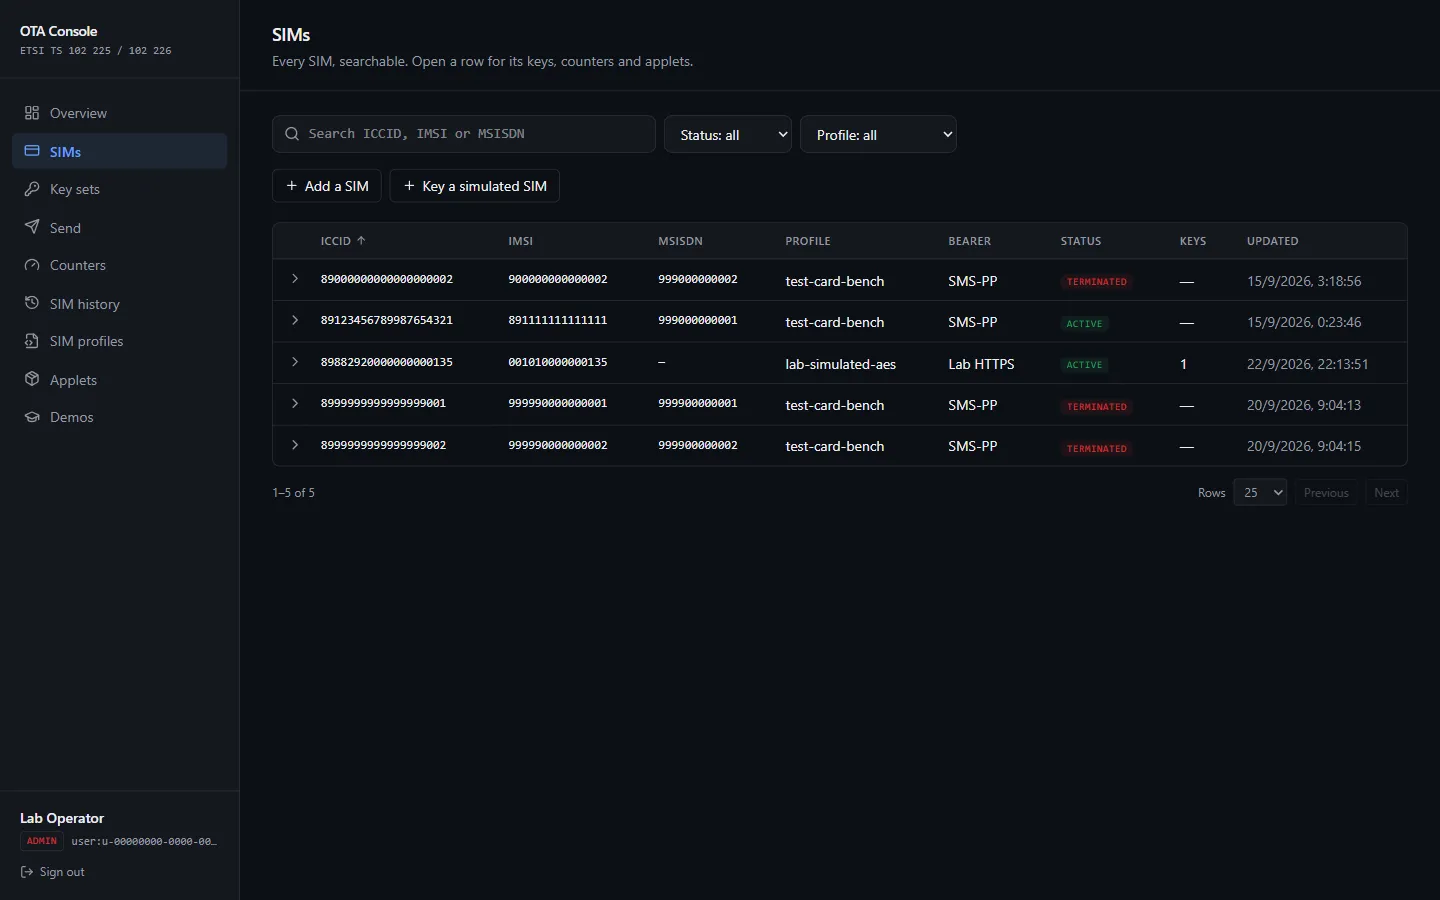This screenshot has width=1440, height=900.
Task: Click the Add a SIM button
Action: (327, 186)
